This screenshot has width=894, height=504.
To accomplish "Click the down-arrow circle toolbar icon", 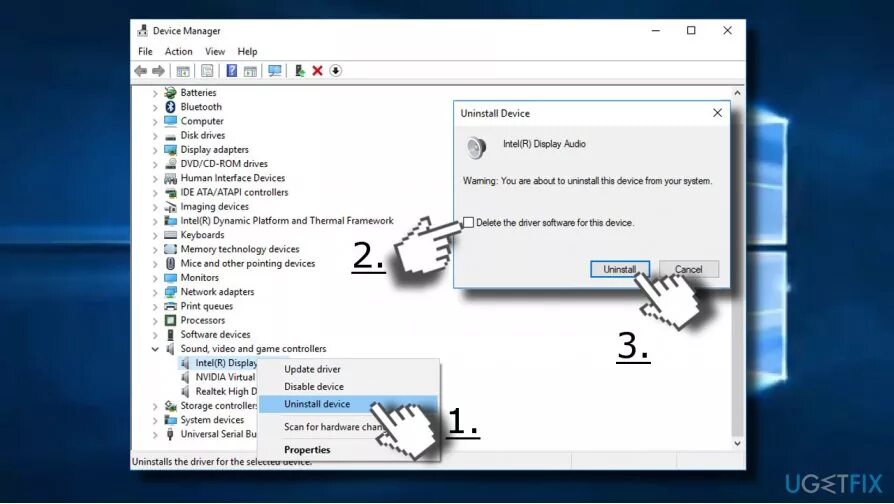I will [x=336, y=71].
